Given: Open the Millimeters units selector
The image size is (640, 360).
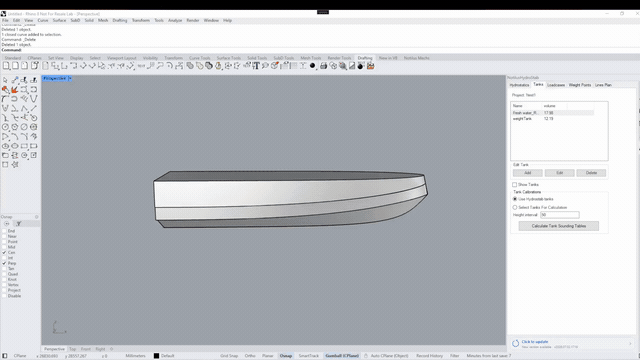Looking at the screenshot, I should (x=136, y=356).
